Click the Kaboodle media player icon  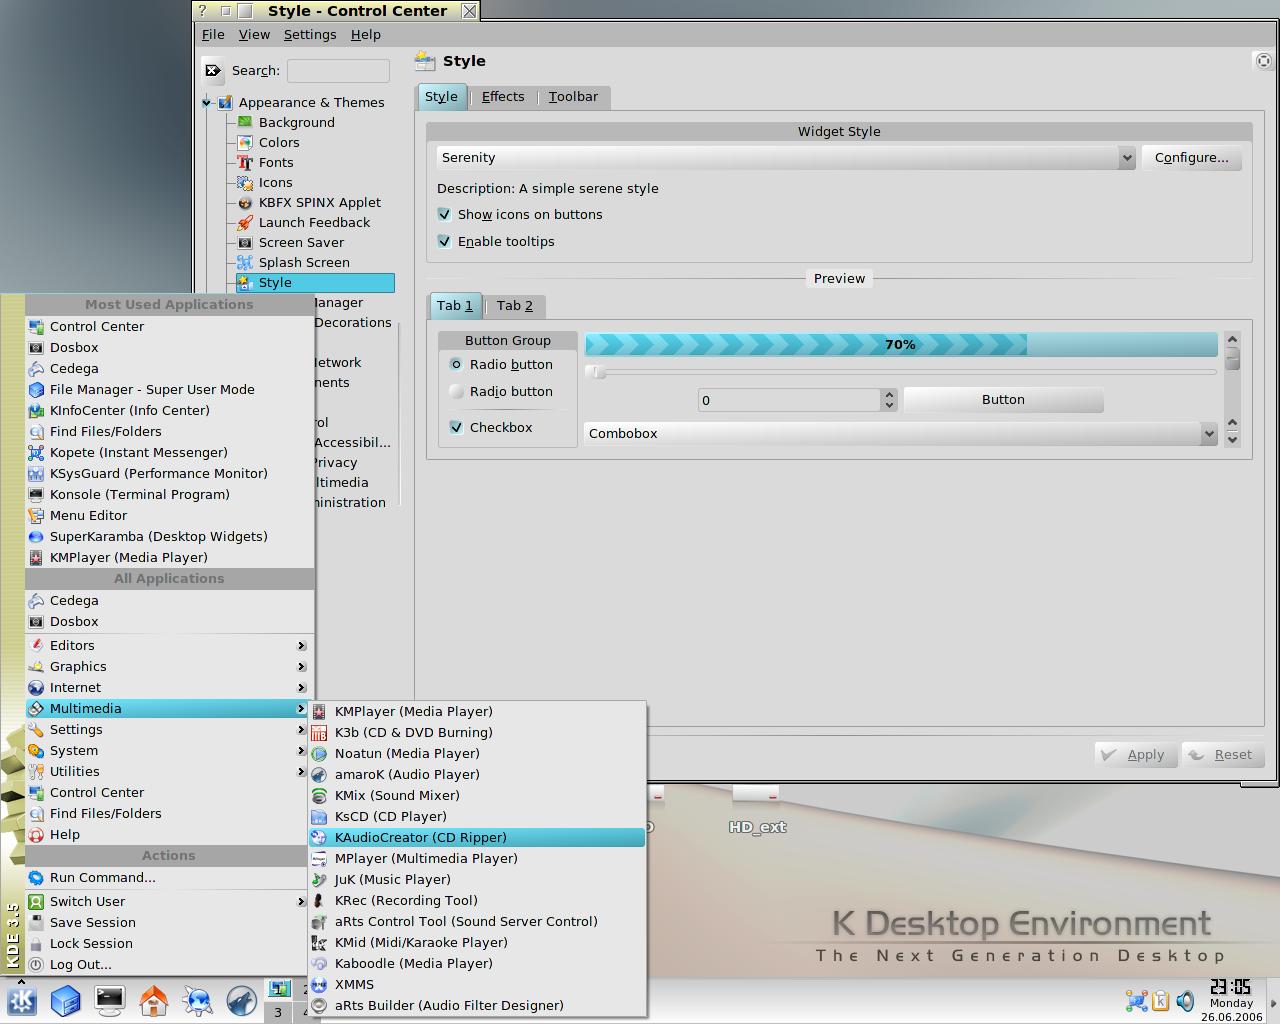[x=319, y=964]
